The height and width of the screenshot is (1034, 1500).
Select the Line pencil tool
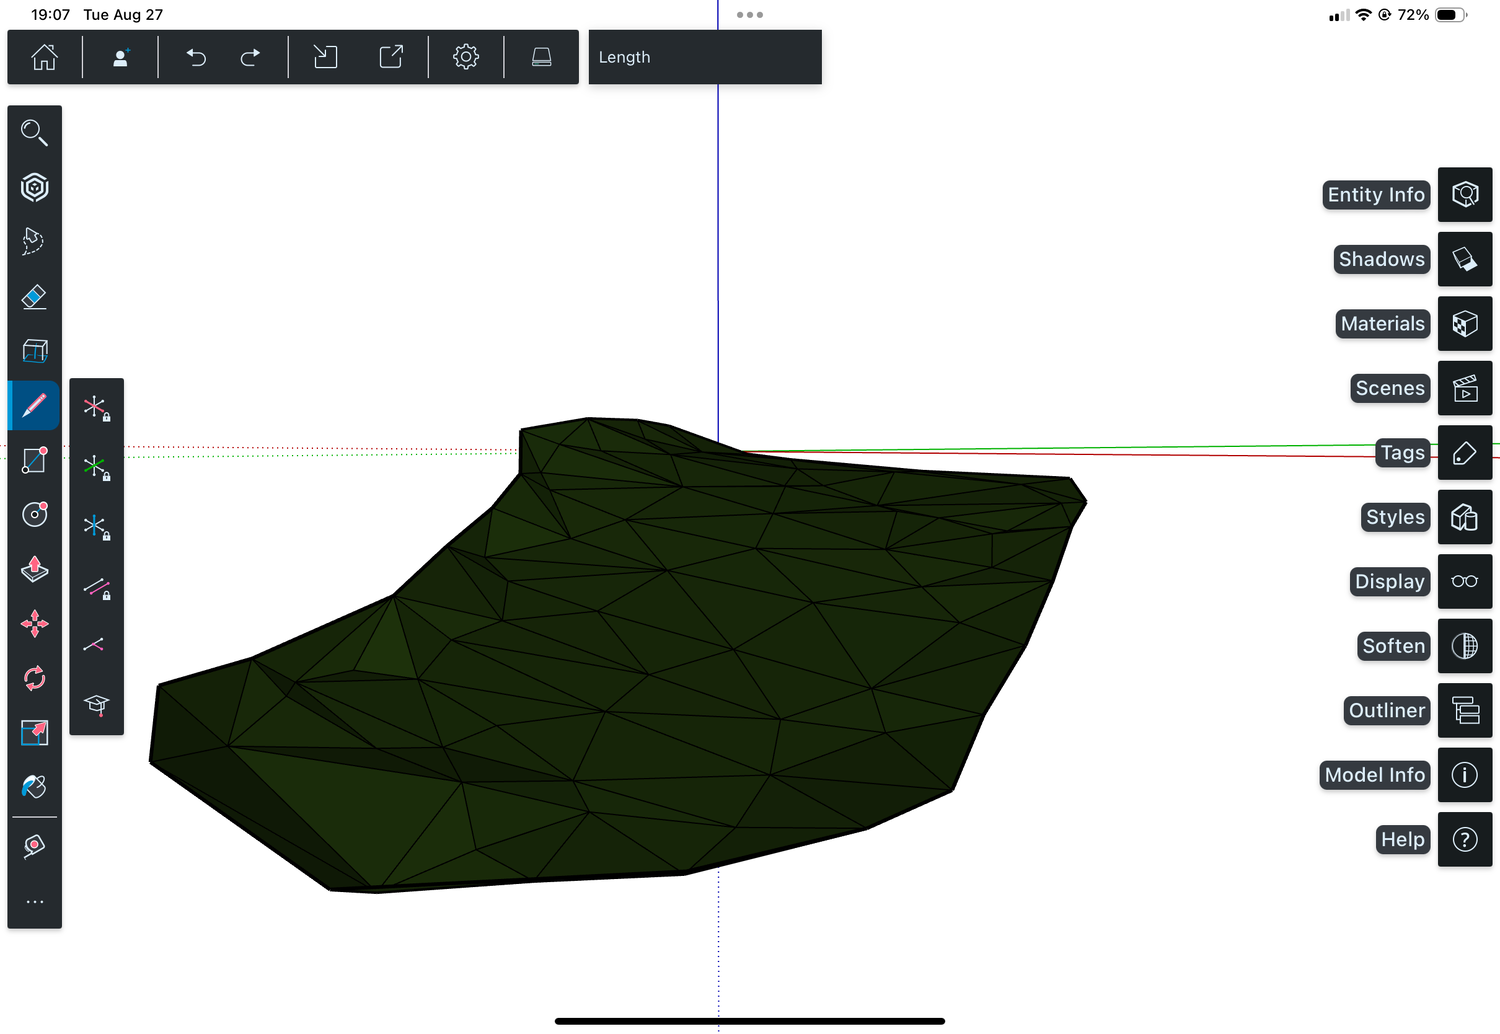[x=34, y=405]
